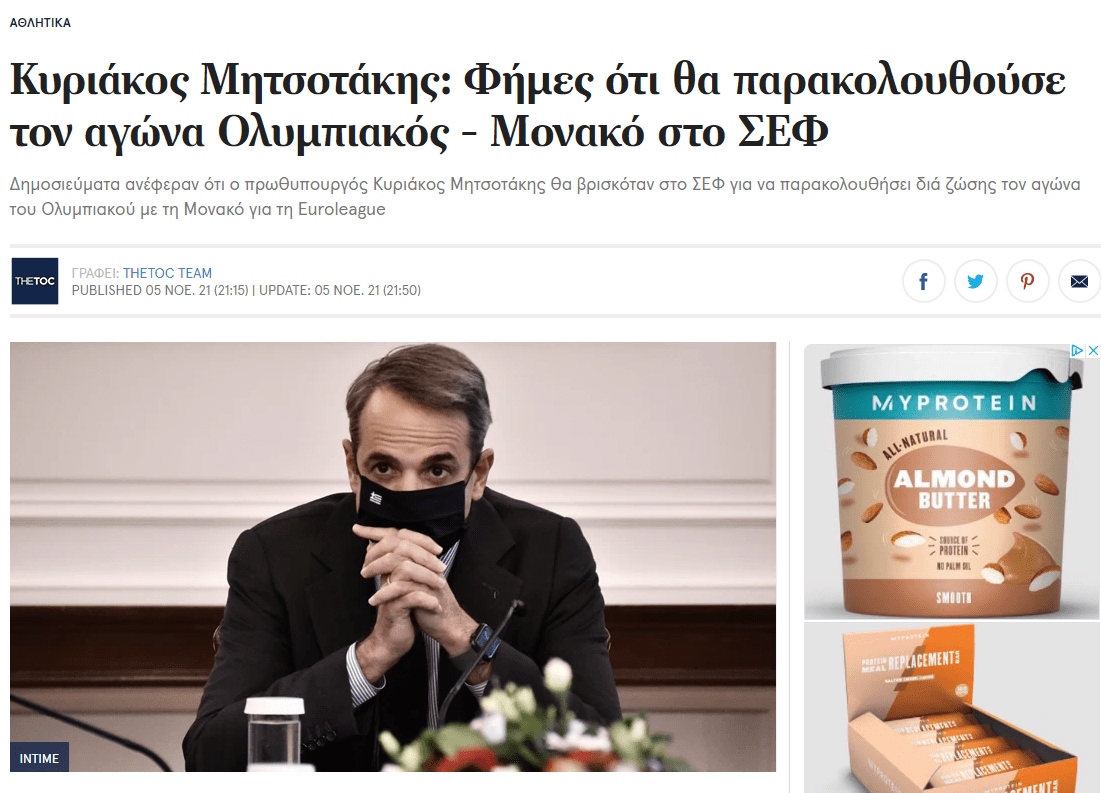Pin the article on Pinterest

[1027, 281]
